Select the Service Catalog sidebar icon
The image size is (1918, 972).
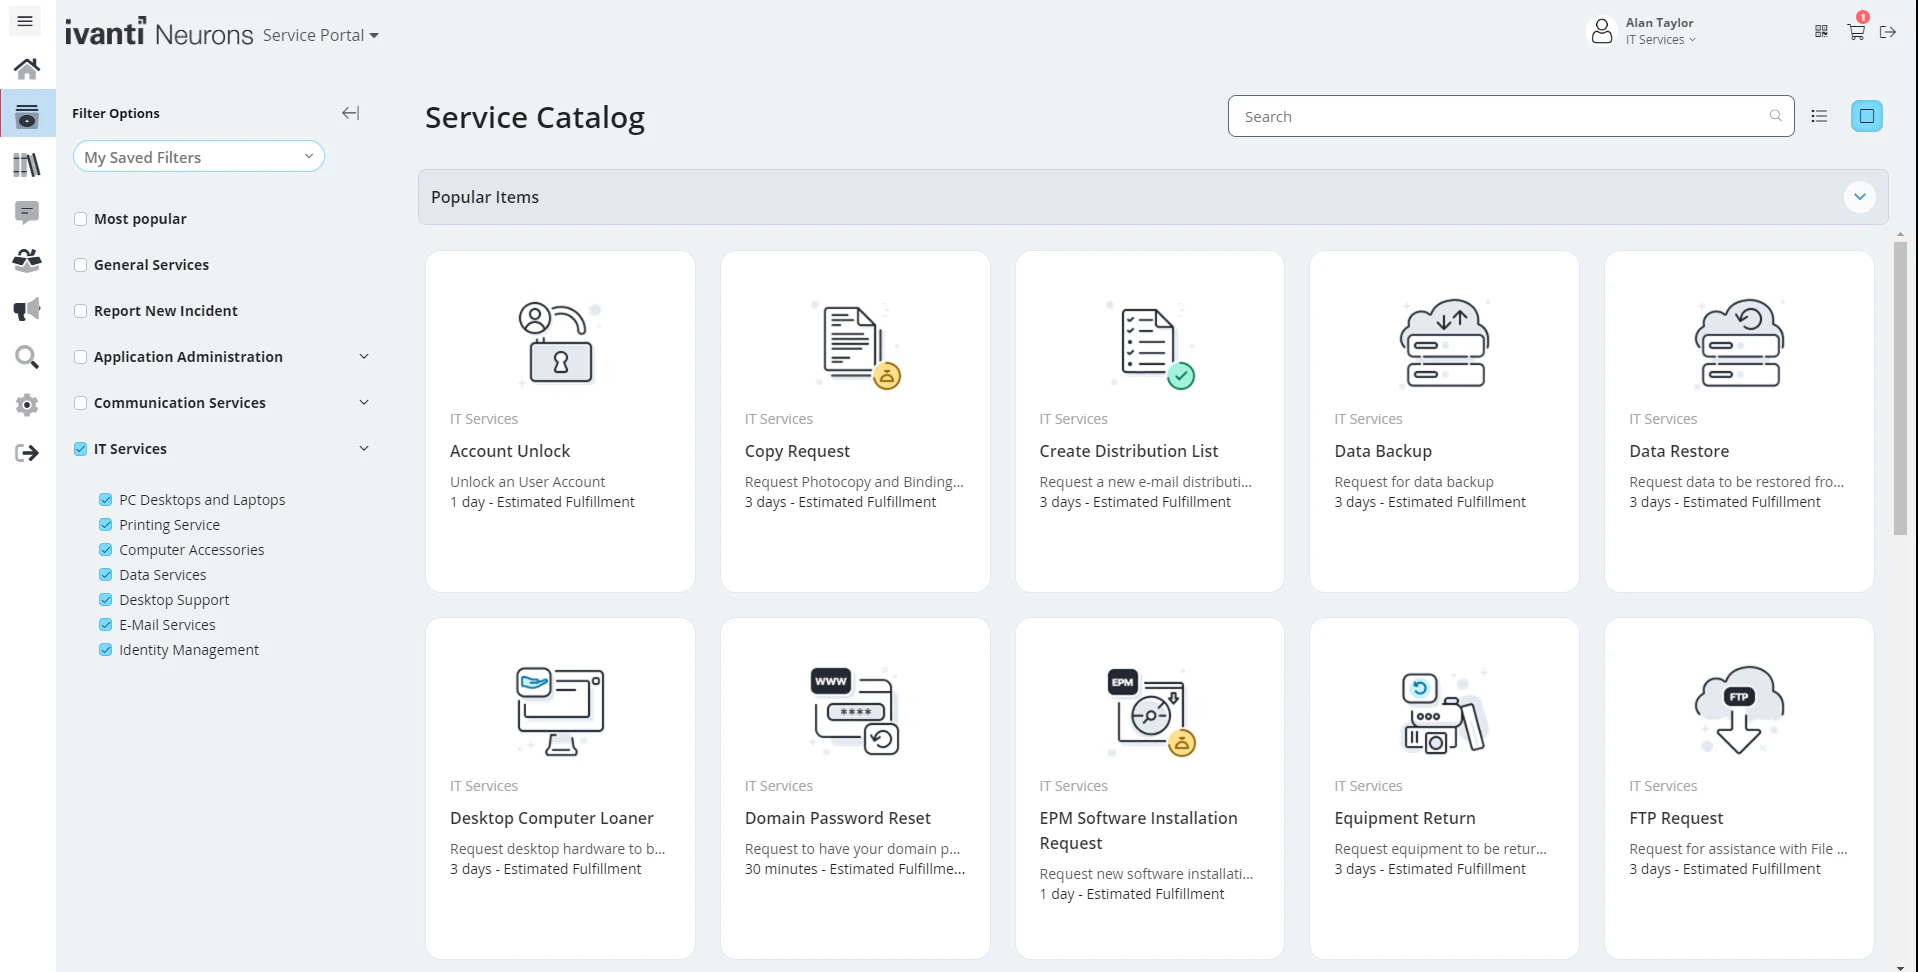pos(27,115)
